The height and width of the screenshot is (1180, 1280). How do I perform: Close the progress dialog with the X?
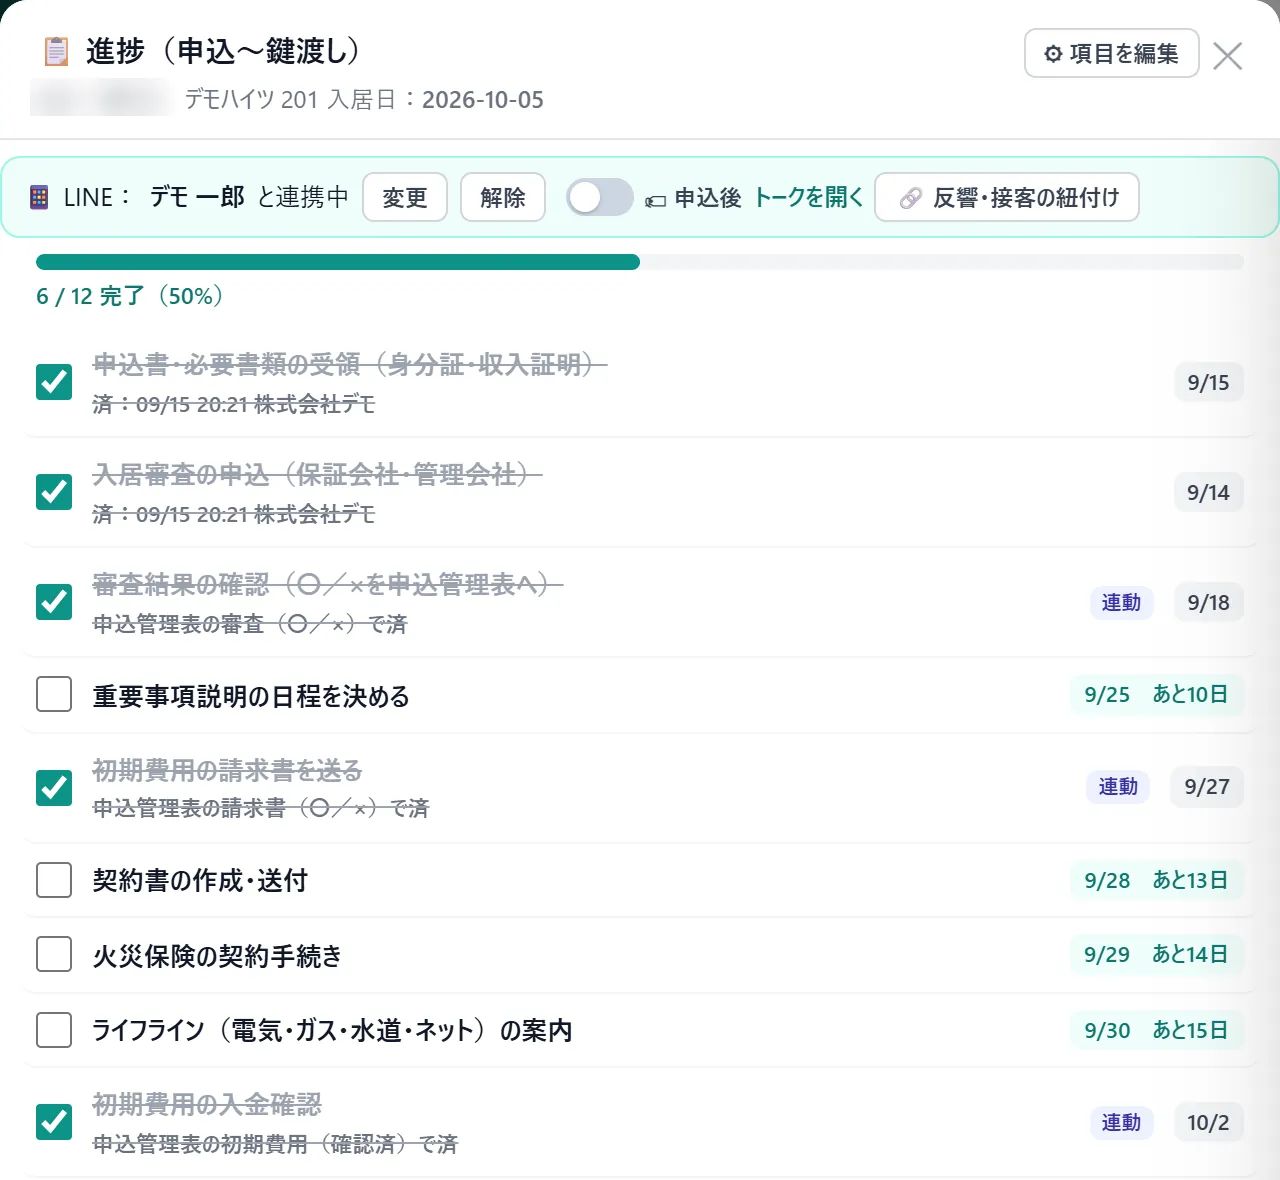(1227, 56)
